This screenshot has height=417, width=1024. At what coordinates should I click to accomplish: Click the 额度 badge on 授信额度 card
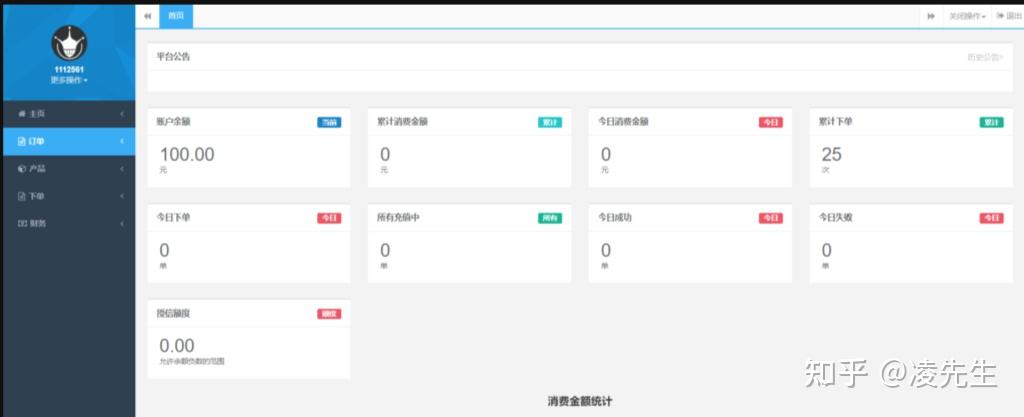point(329,314)
